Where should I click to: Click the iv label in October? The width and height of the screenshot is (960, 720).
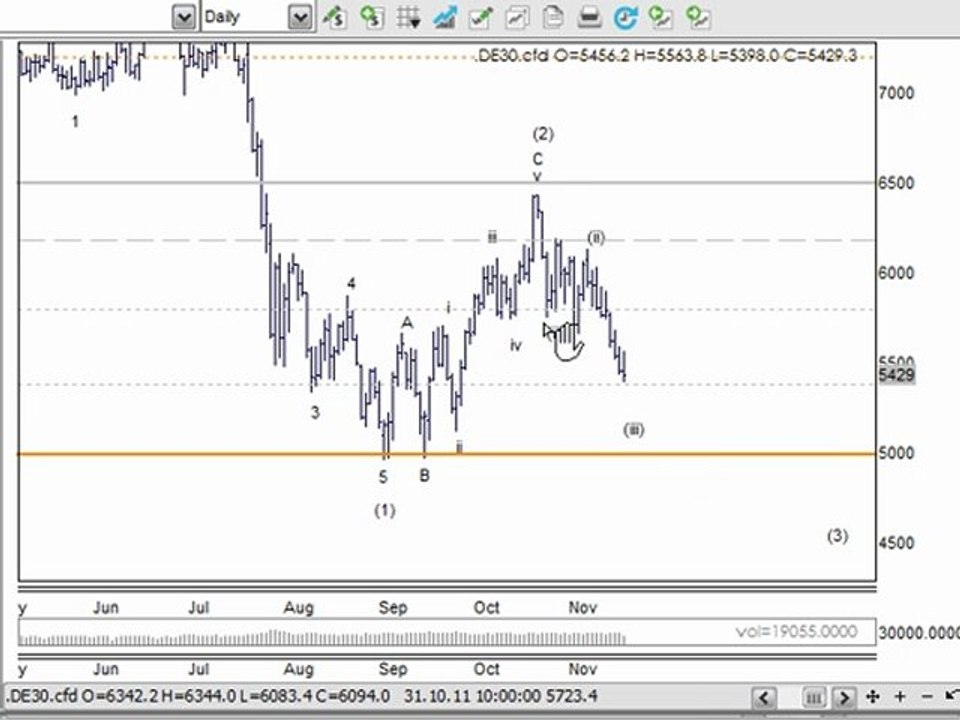[516, 346]
